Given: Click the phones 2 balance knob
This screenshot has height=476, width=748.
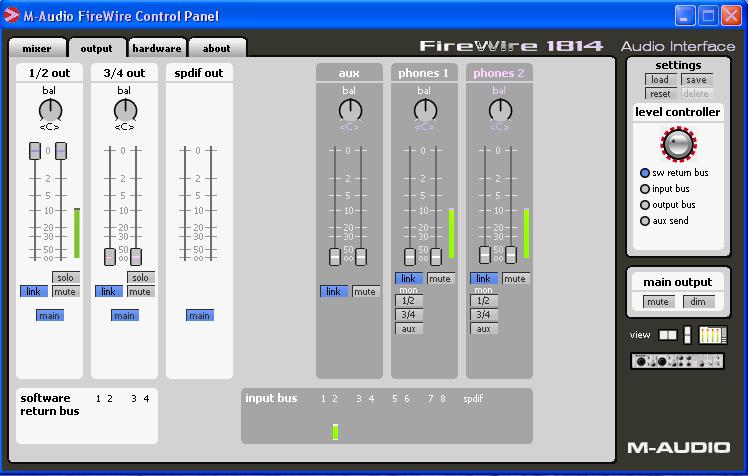Looking at the screenshot, I should (500, 110).
